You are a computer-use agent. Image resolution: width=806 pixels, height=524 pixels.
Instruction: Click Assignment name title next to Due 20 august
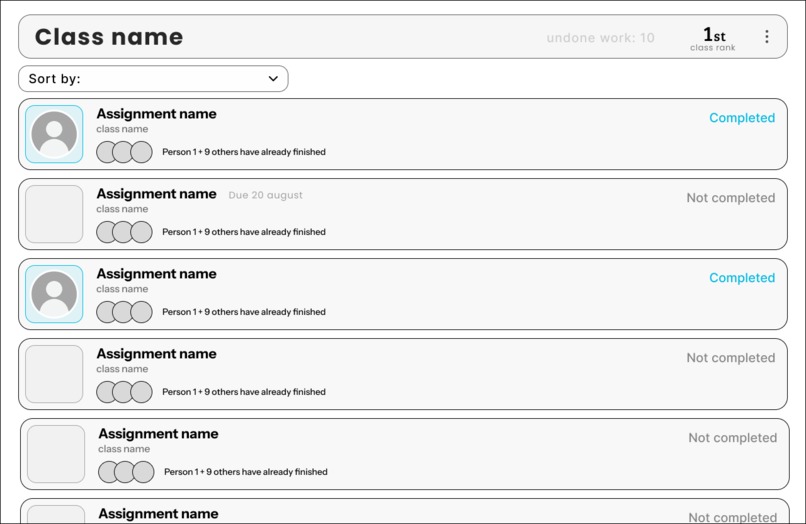pyautogui.click(x=156, y=194)
